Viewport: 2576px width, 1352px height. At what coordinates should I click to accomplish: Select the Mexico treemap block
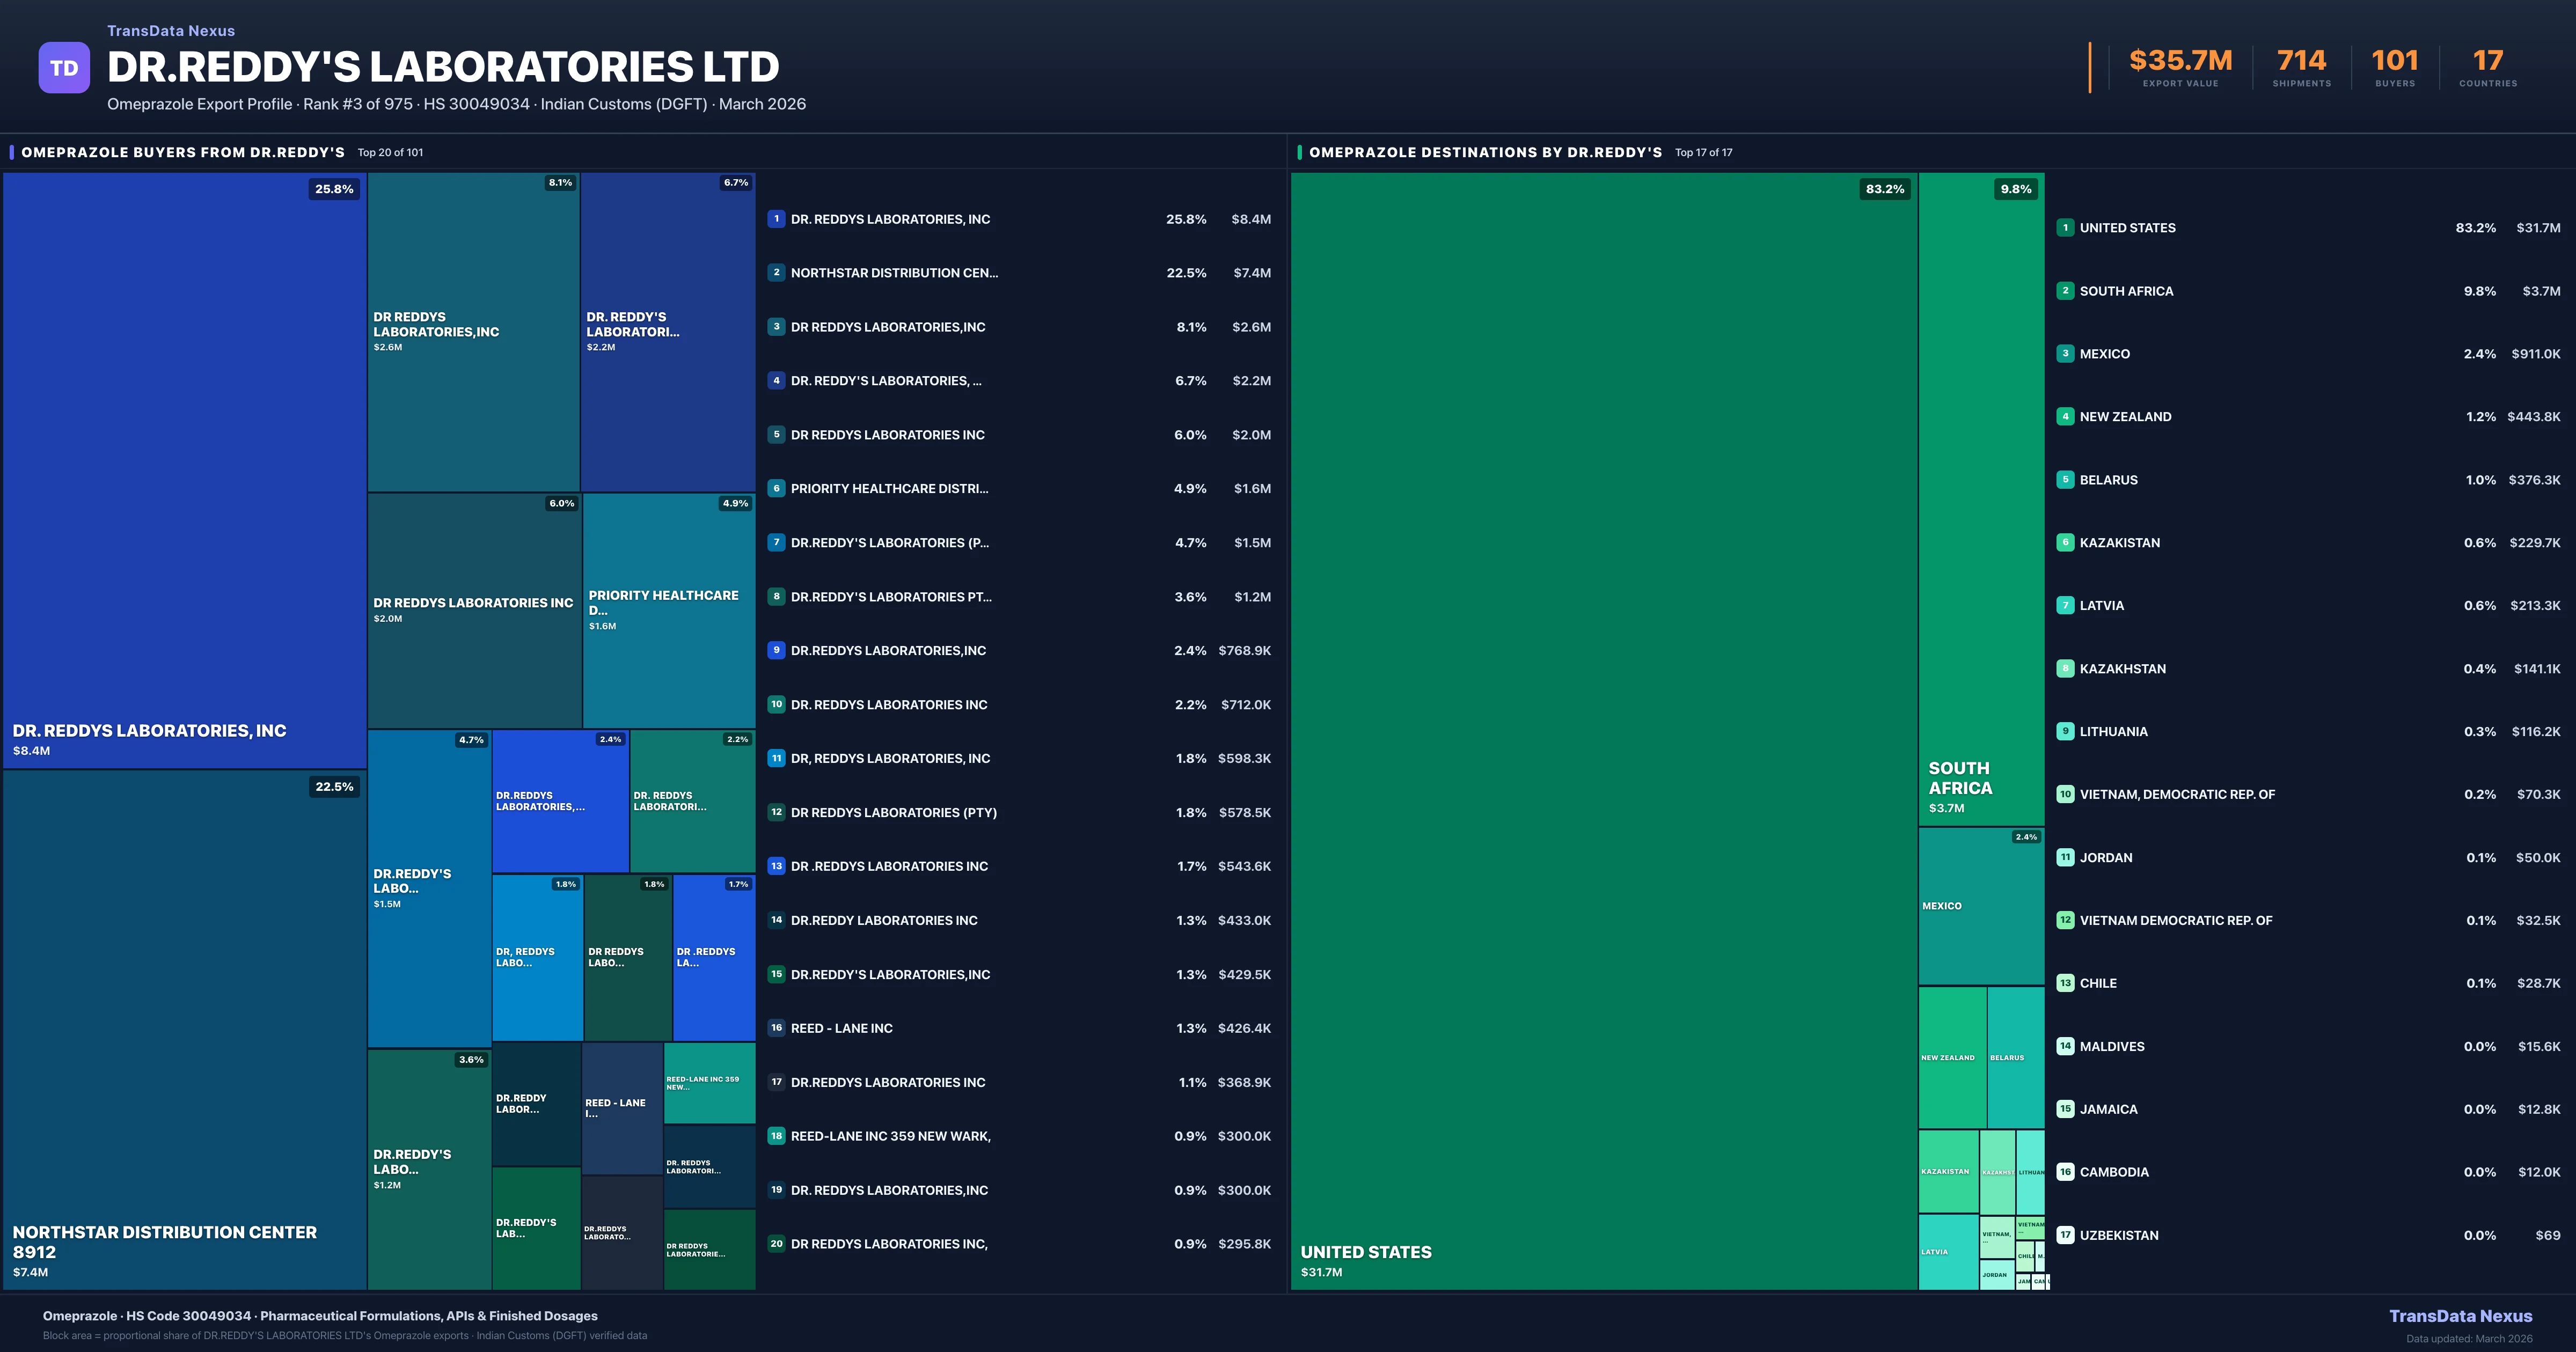[x=1981, y=906]
